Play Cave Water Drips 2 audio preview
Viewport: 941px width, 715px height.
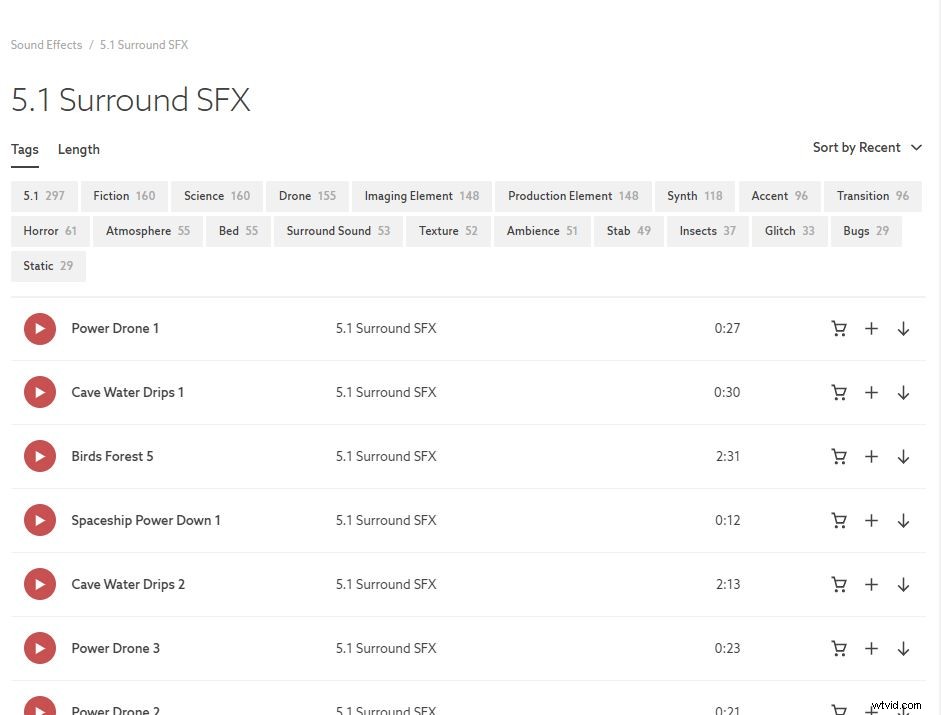[x=40, y=584]
